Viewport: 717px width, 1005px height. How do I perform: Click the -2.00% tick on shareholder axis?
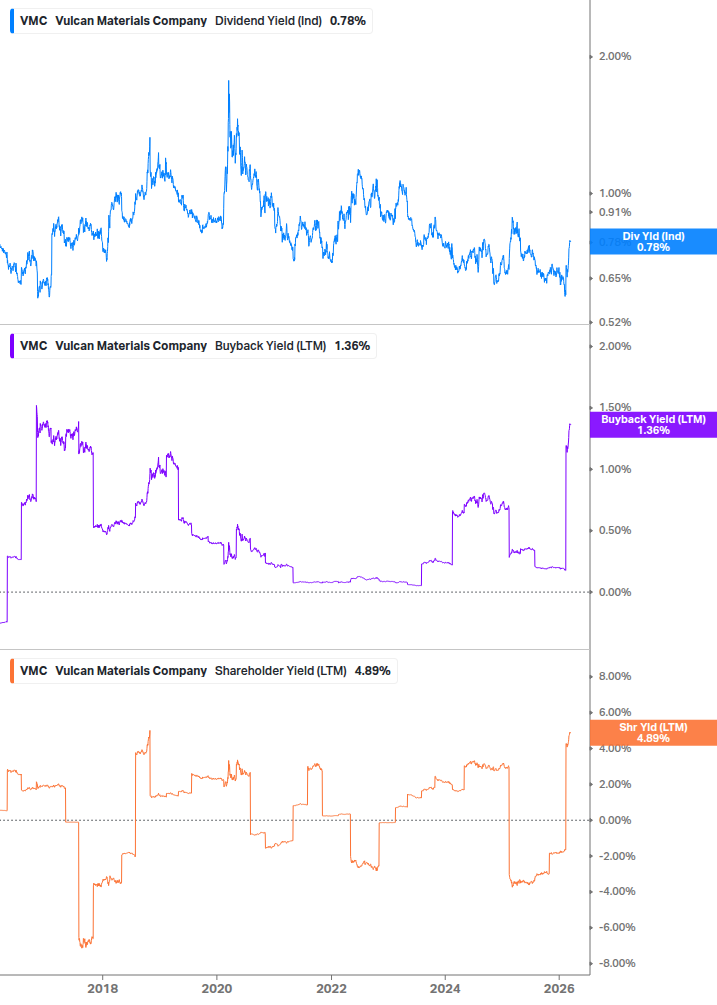click(617, 856)
